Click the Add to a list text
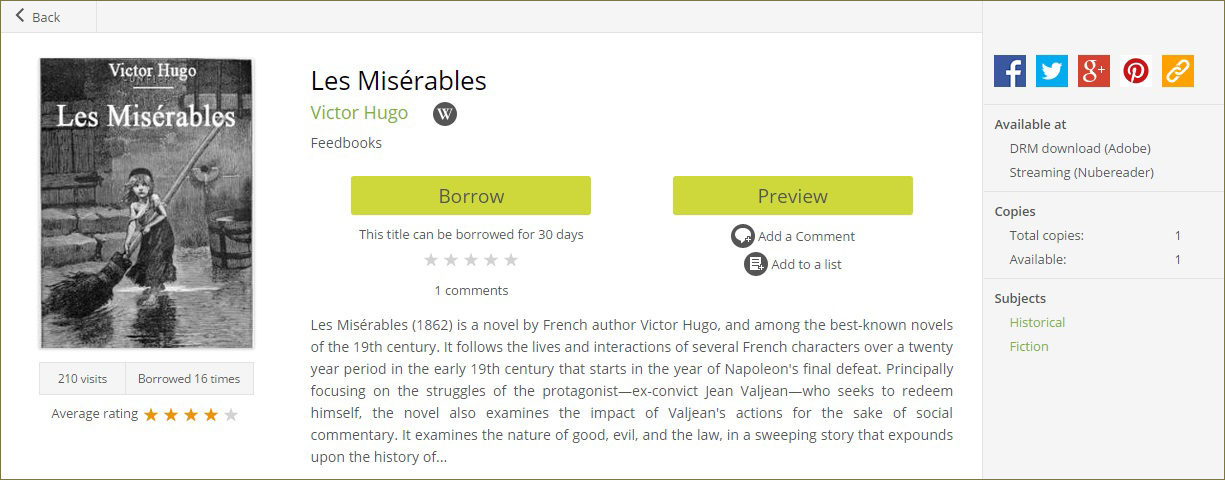This screenshot has height=480, width=1225. point(806,264)
